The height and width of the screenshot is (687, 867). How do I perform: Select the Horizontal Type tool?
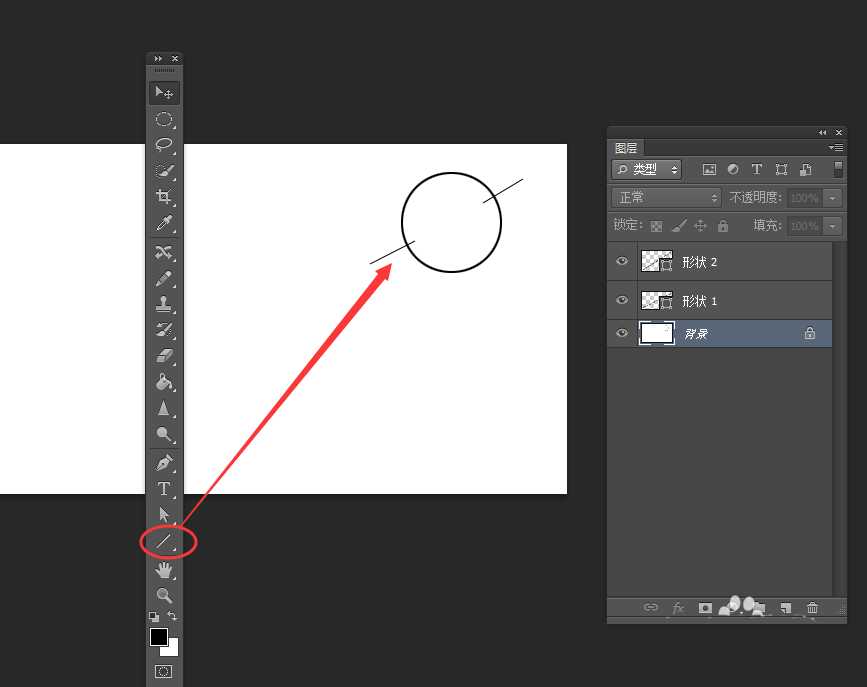click(164, 489)
